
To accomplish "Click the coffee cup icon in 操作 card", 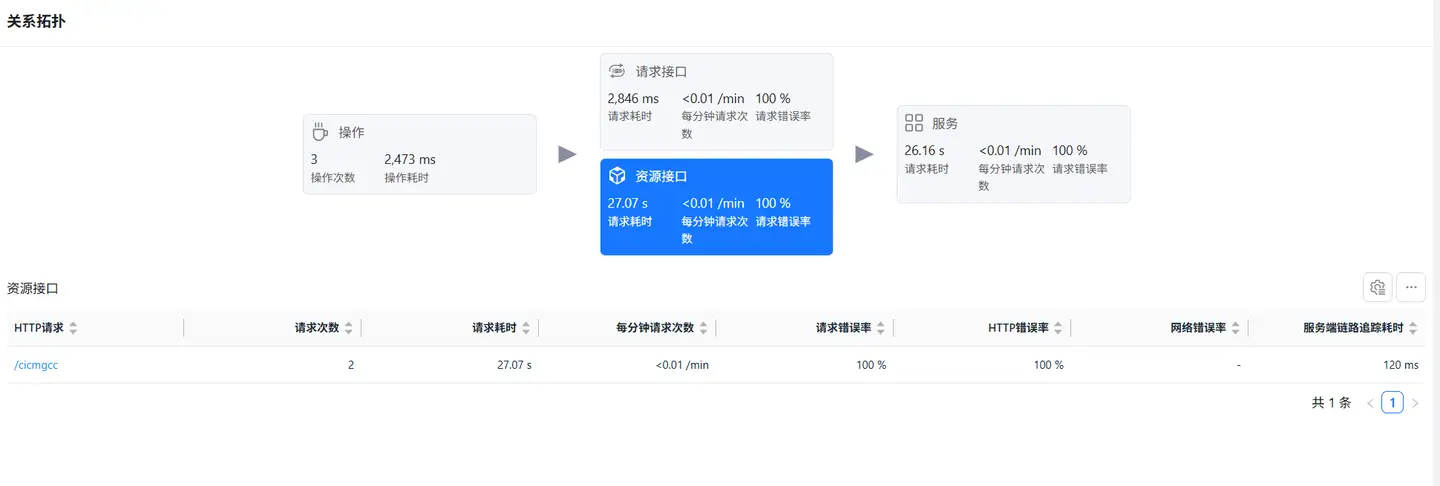I will pos(320,132).
